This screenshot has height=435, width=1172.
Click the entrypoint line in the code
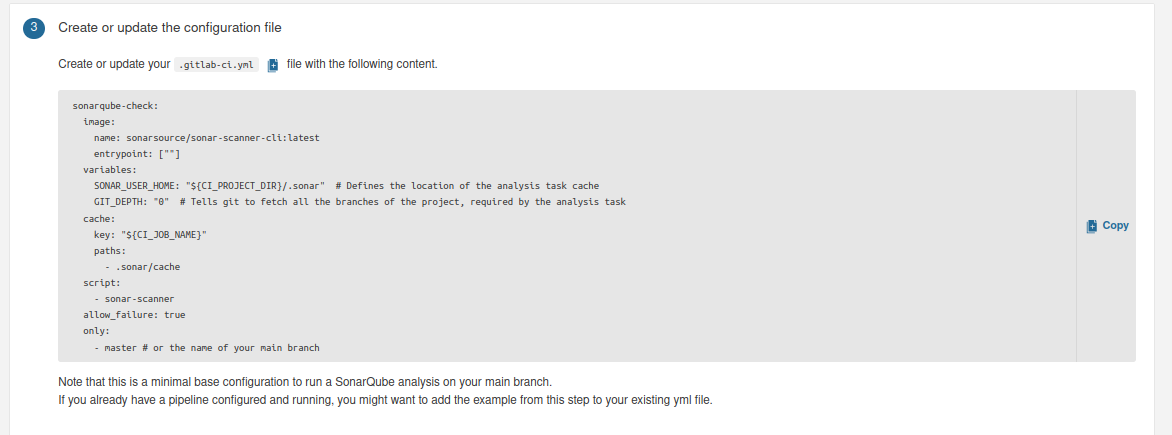coord(137,154)
